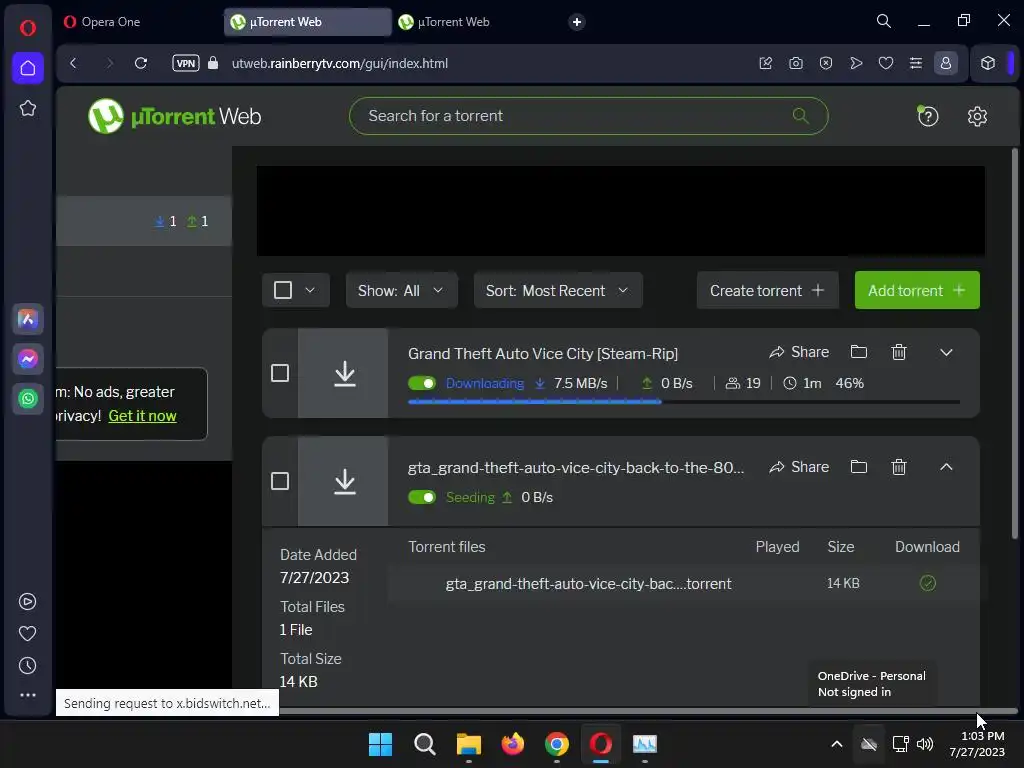Launch Firefox from the taskbar

point(513,744)
